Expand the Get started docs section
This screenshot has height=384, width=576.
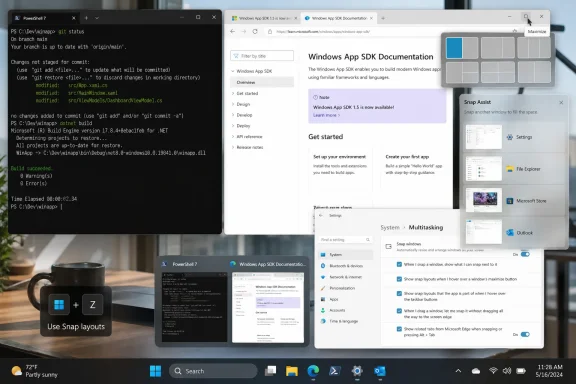click(x=233, y=93)
